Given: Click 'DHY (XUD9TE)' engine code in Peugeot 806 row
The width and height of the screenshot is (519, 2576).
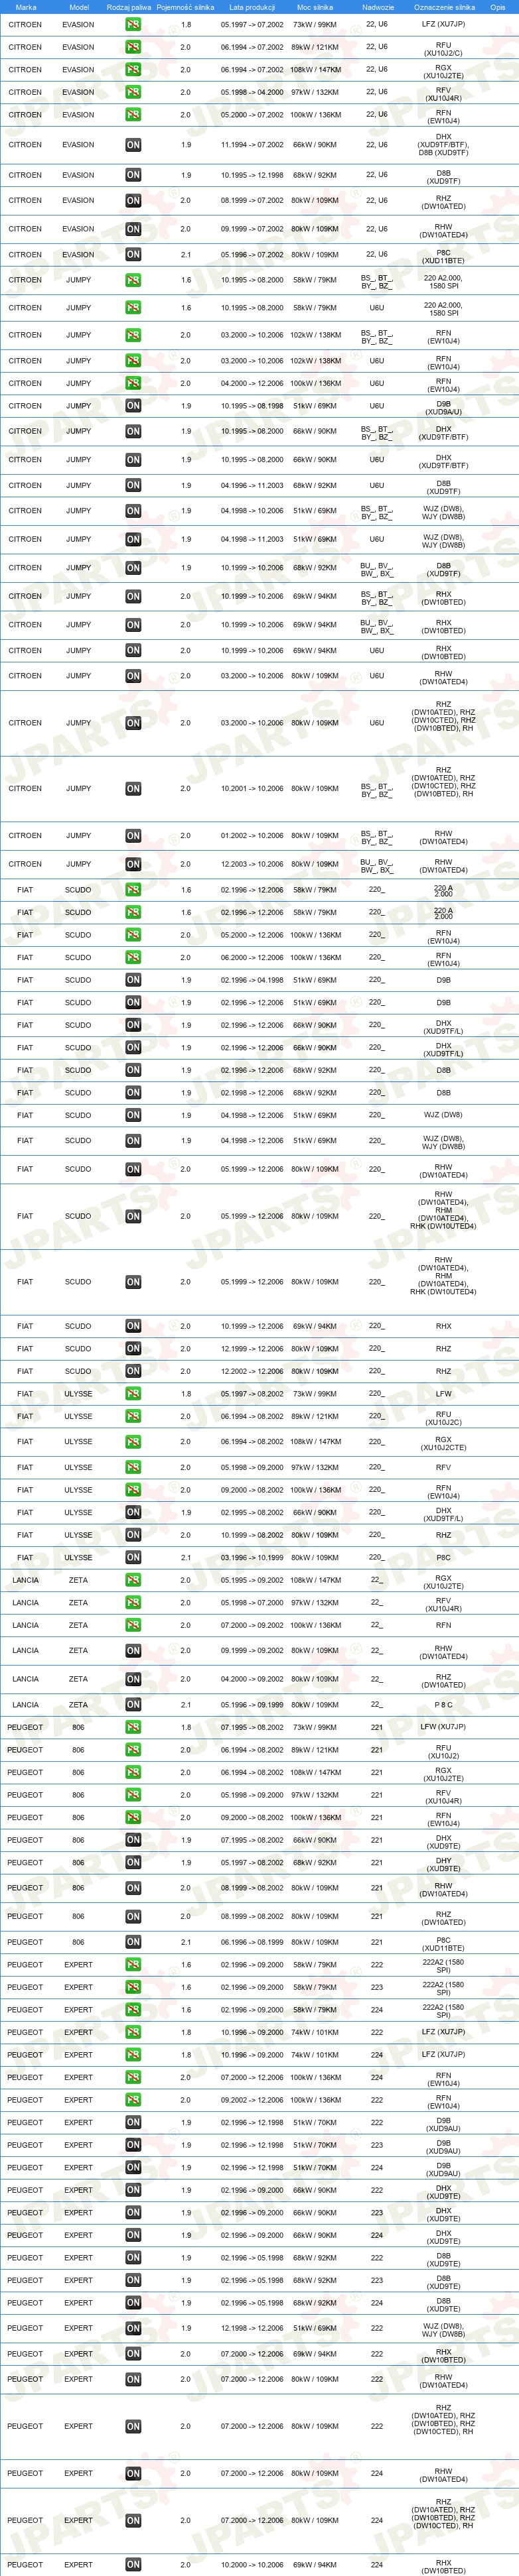Looking at the screenshot, I should pos(444,1864).
